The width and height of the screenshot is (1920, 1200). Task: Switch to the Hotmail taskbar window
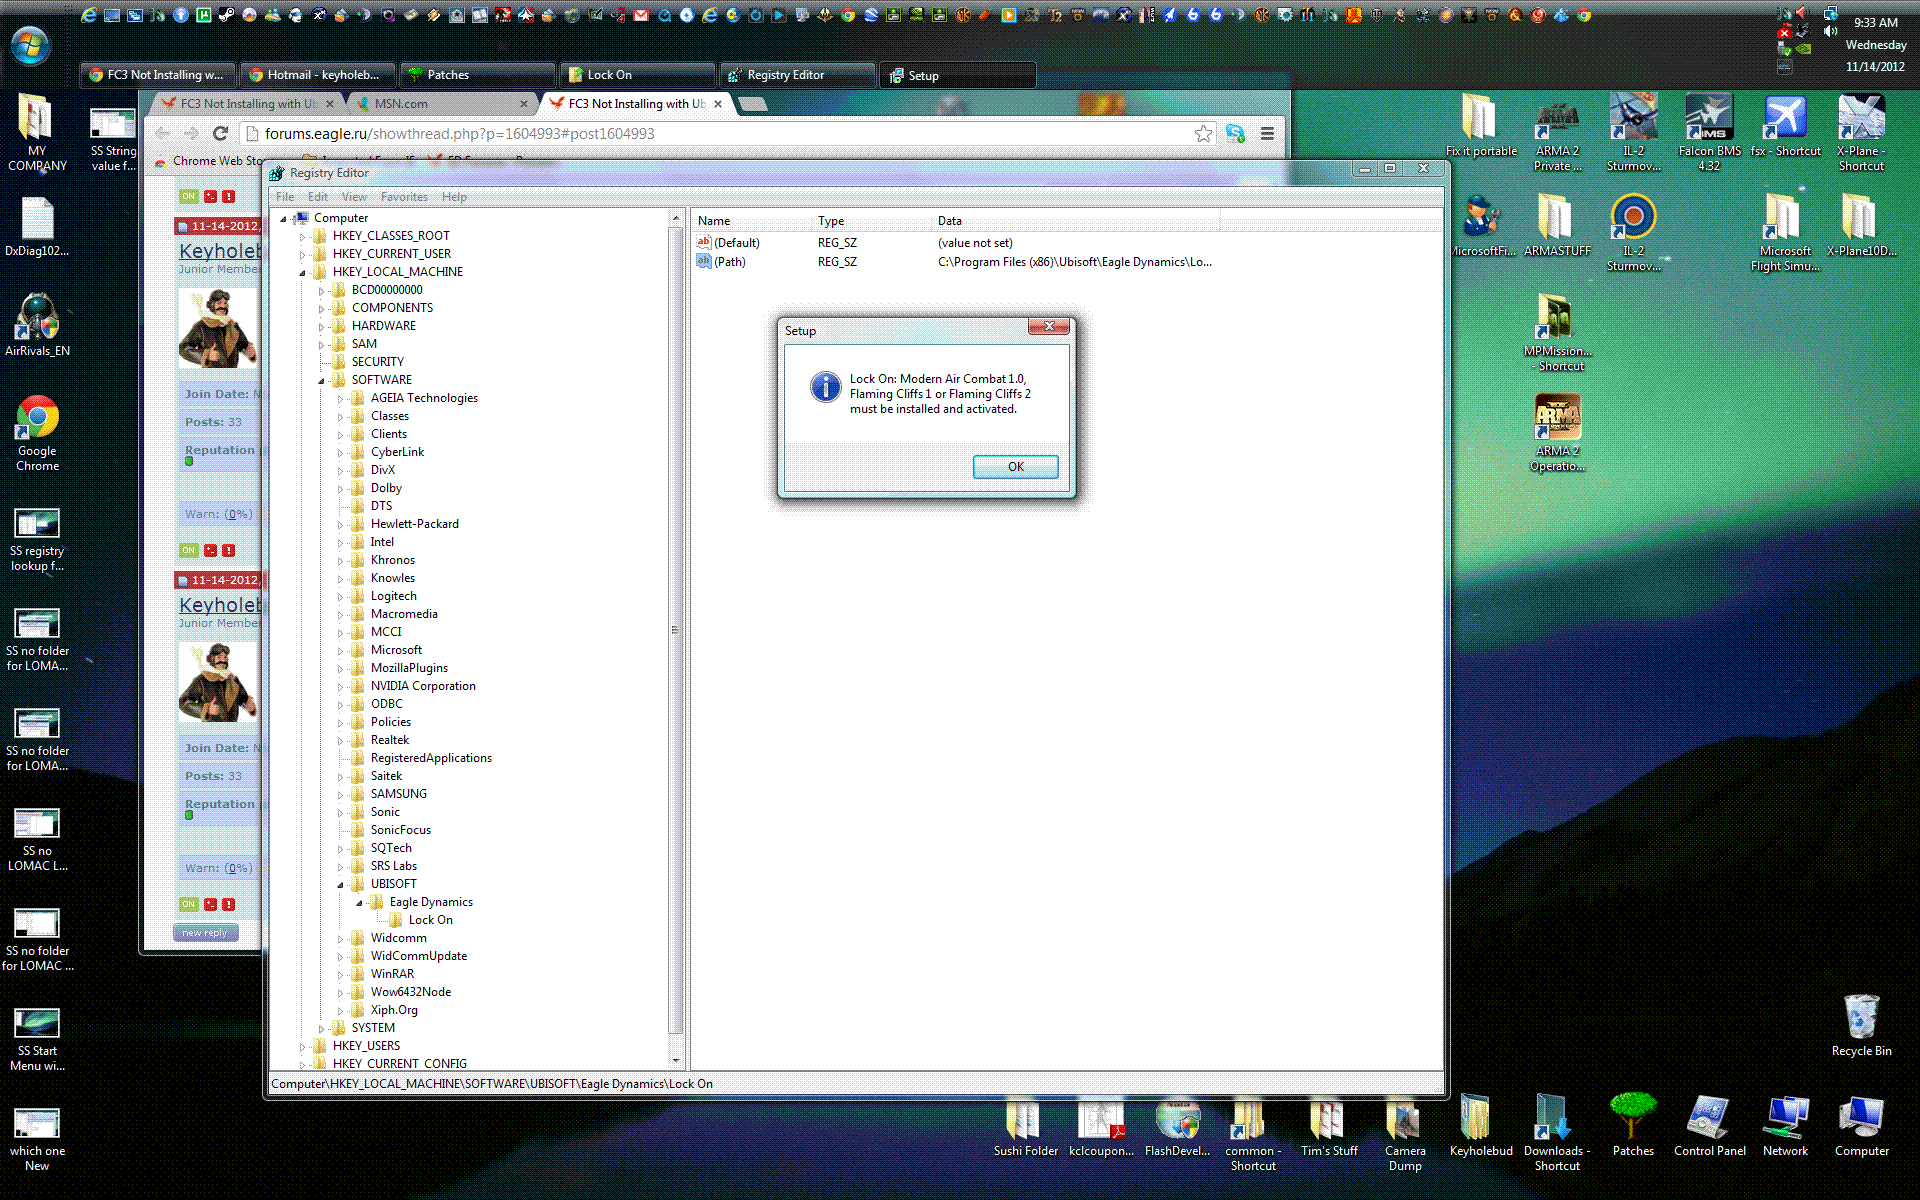point(318,75)
